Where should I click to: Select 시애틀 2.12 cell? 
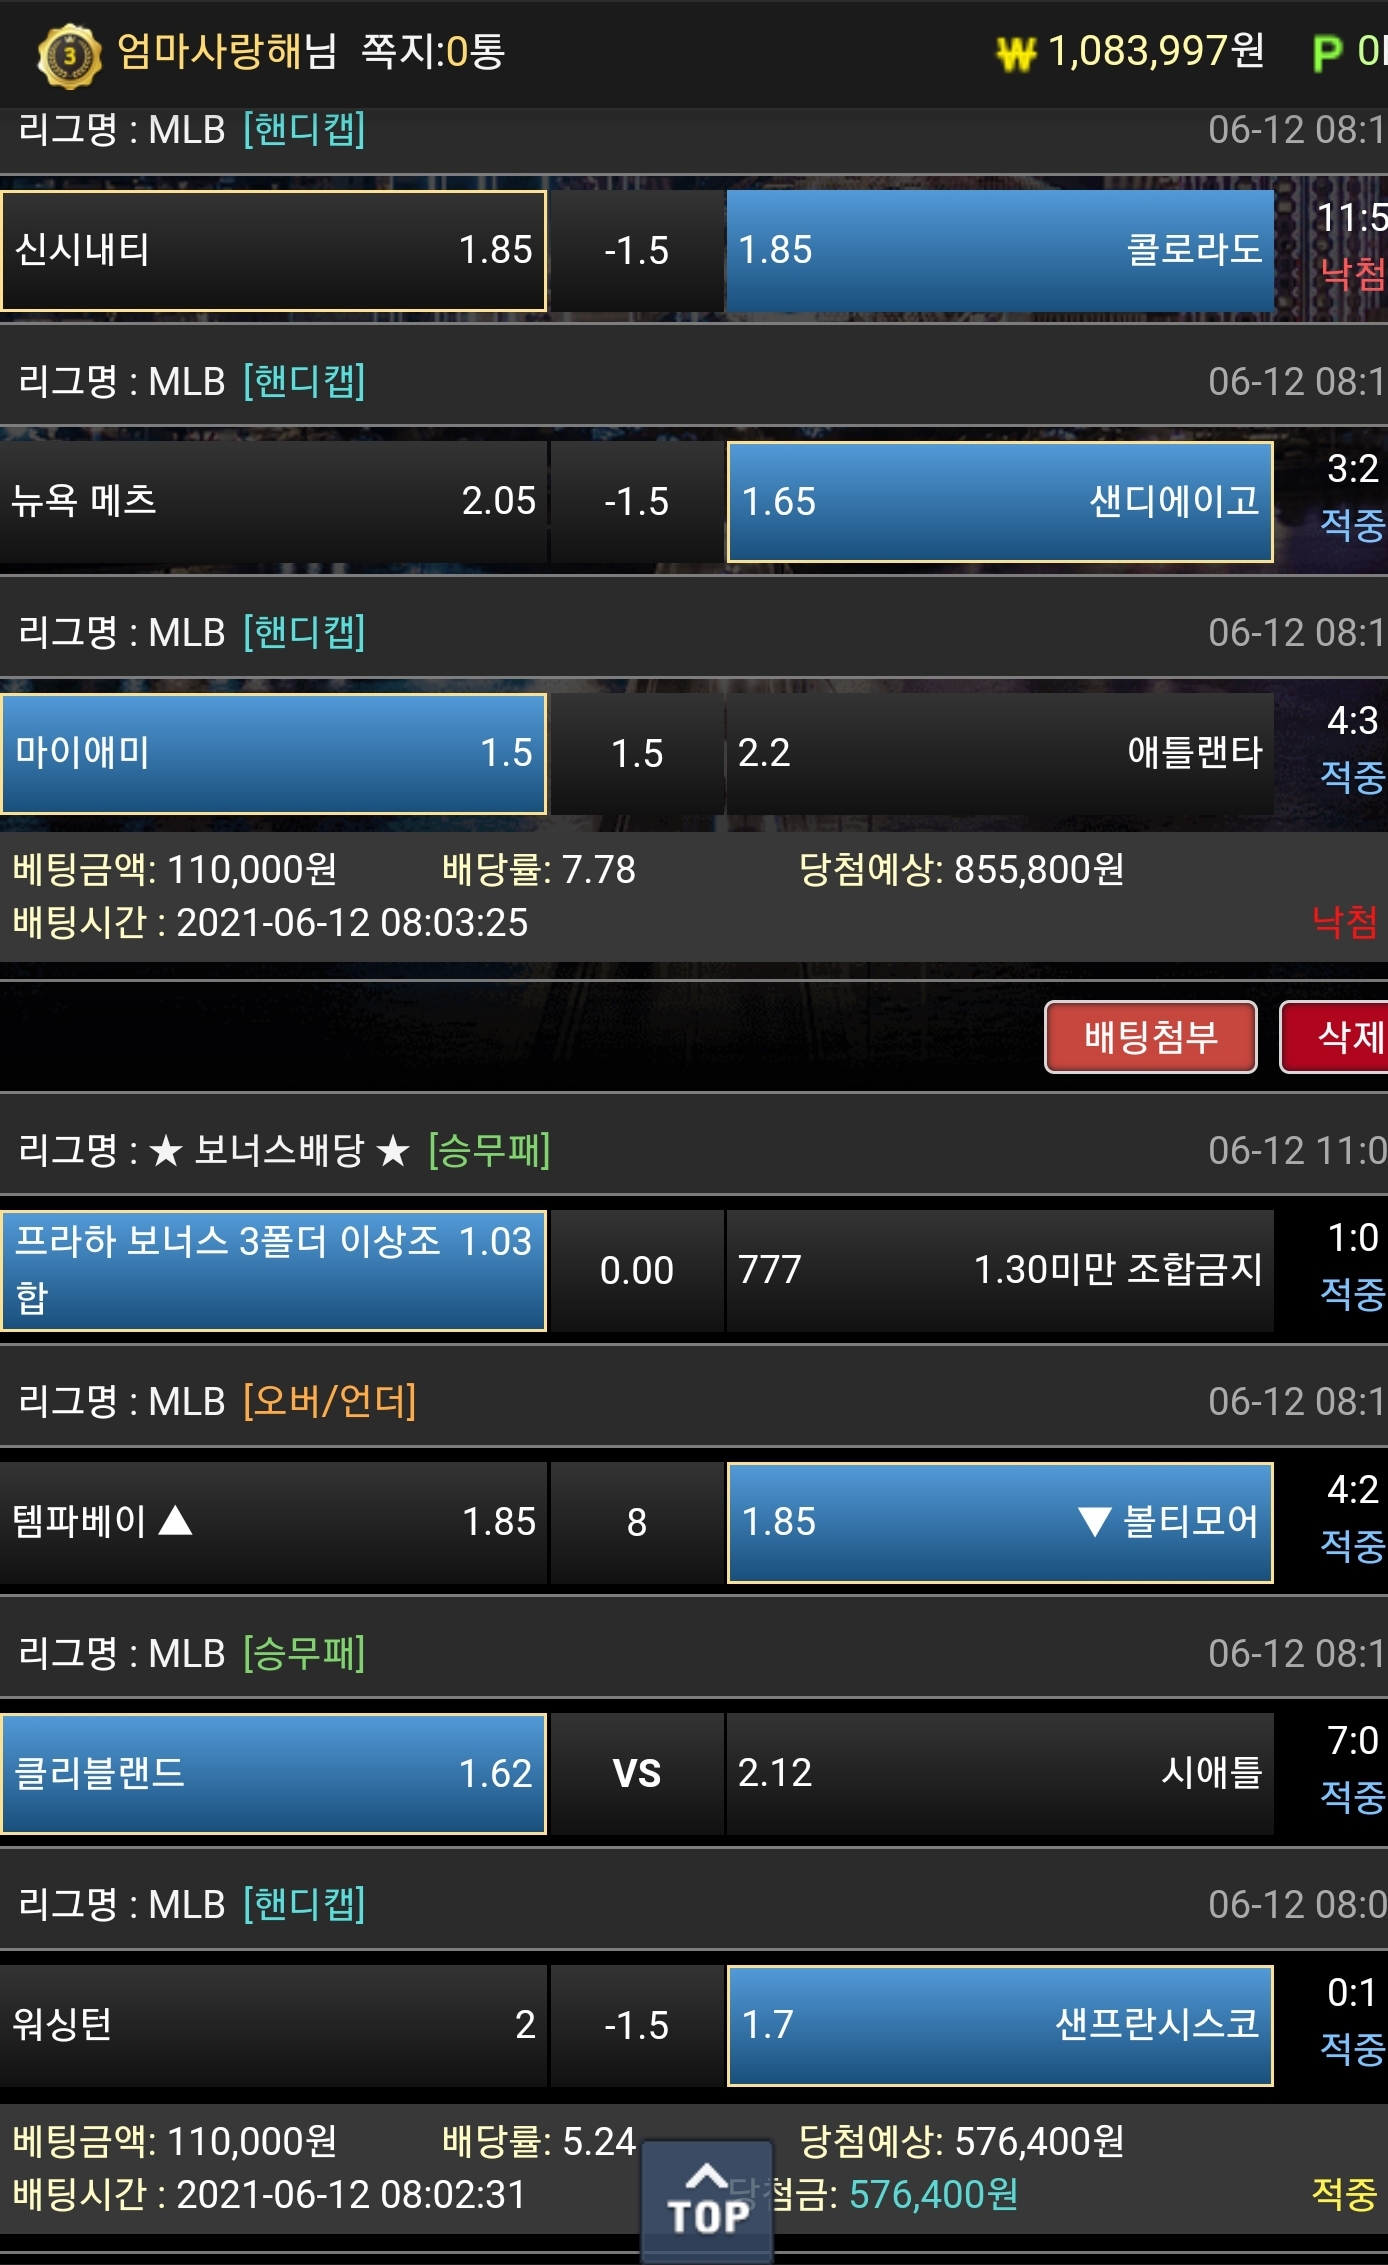1000,1774
